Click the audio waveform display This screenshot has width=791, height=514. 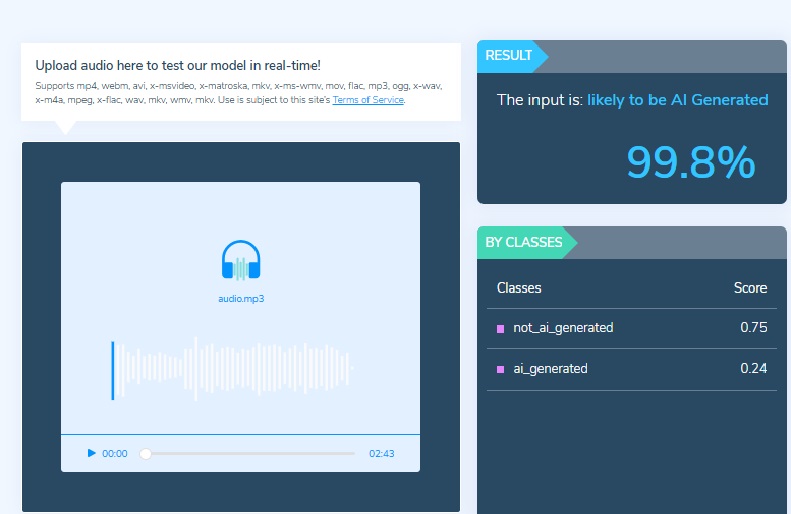pos(232,369)
